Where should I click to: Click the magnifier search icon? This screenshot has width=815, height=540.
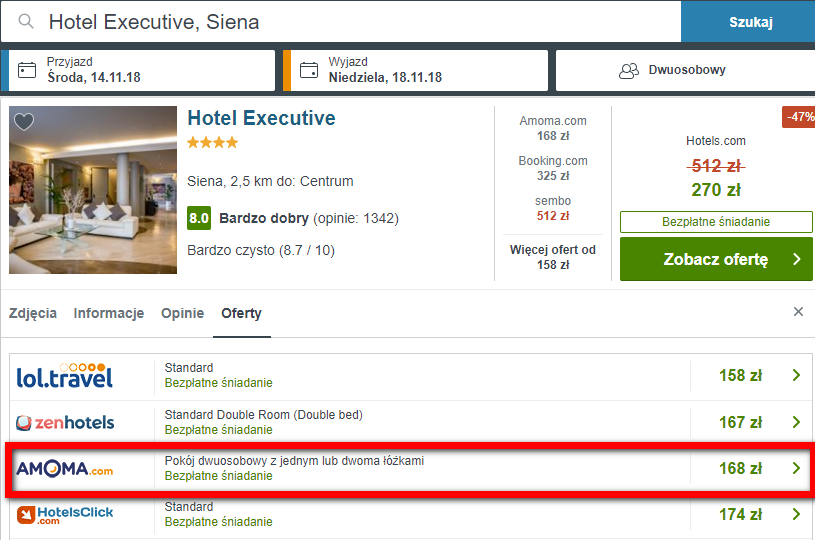tap(25, 21)
